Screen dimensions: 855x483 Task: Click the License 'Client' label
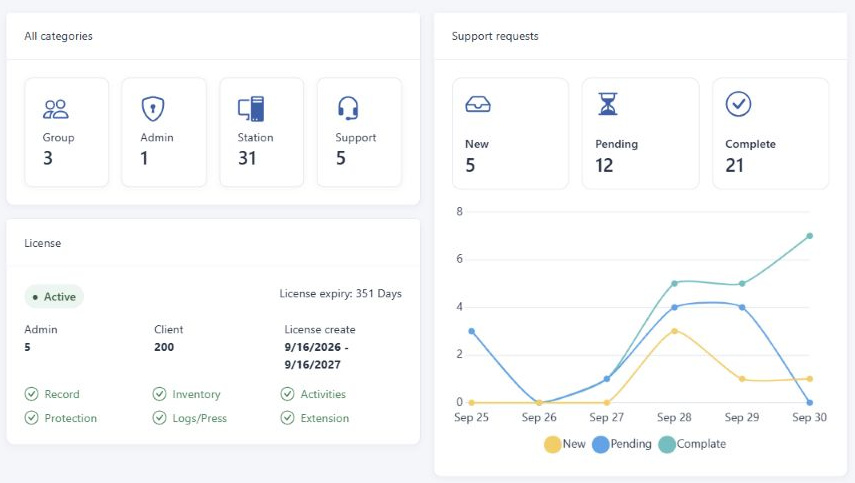[x=168, y=329]
